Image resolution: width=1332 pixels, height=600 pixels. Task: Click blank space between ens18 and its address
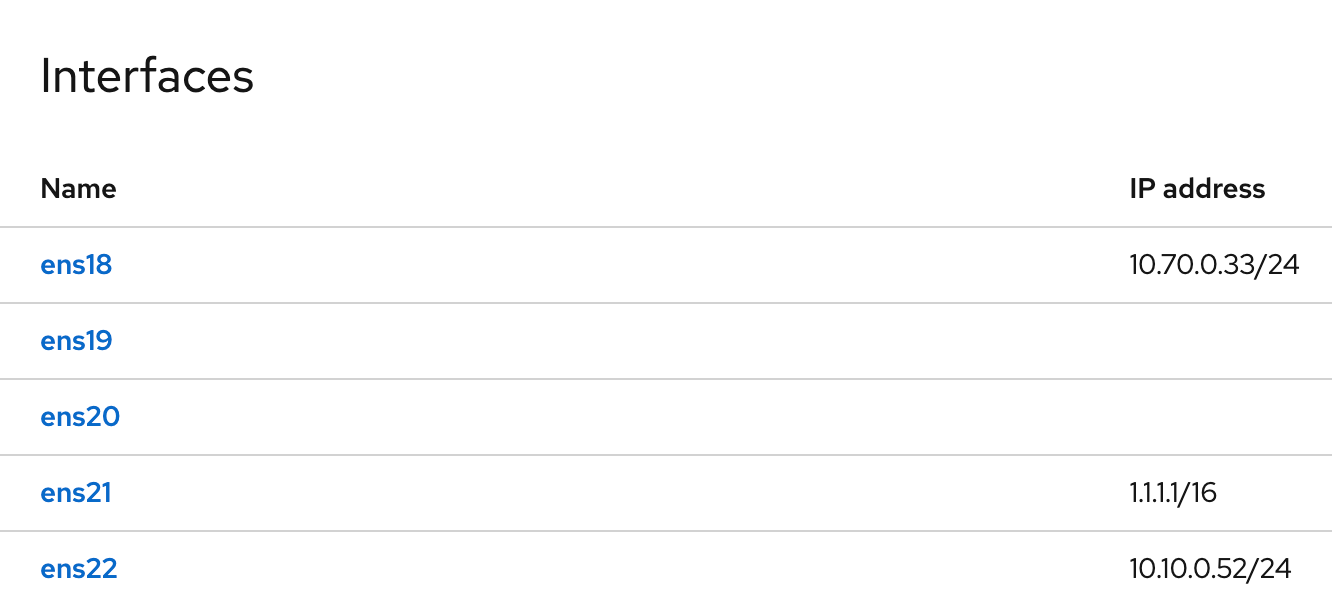(x=620, y=265)
